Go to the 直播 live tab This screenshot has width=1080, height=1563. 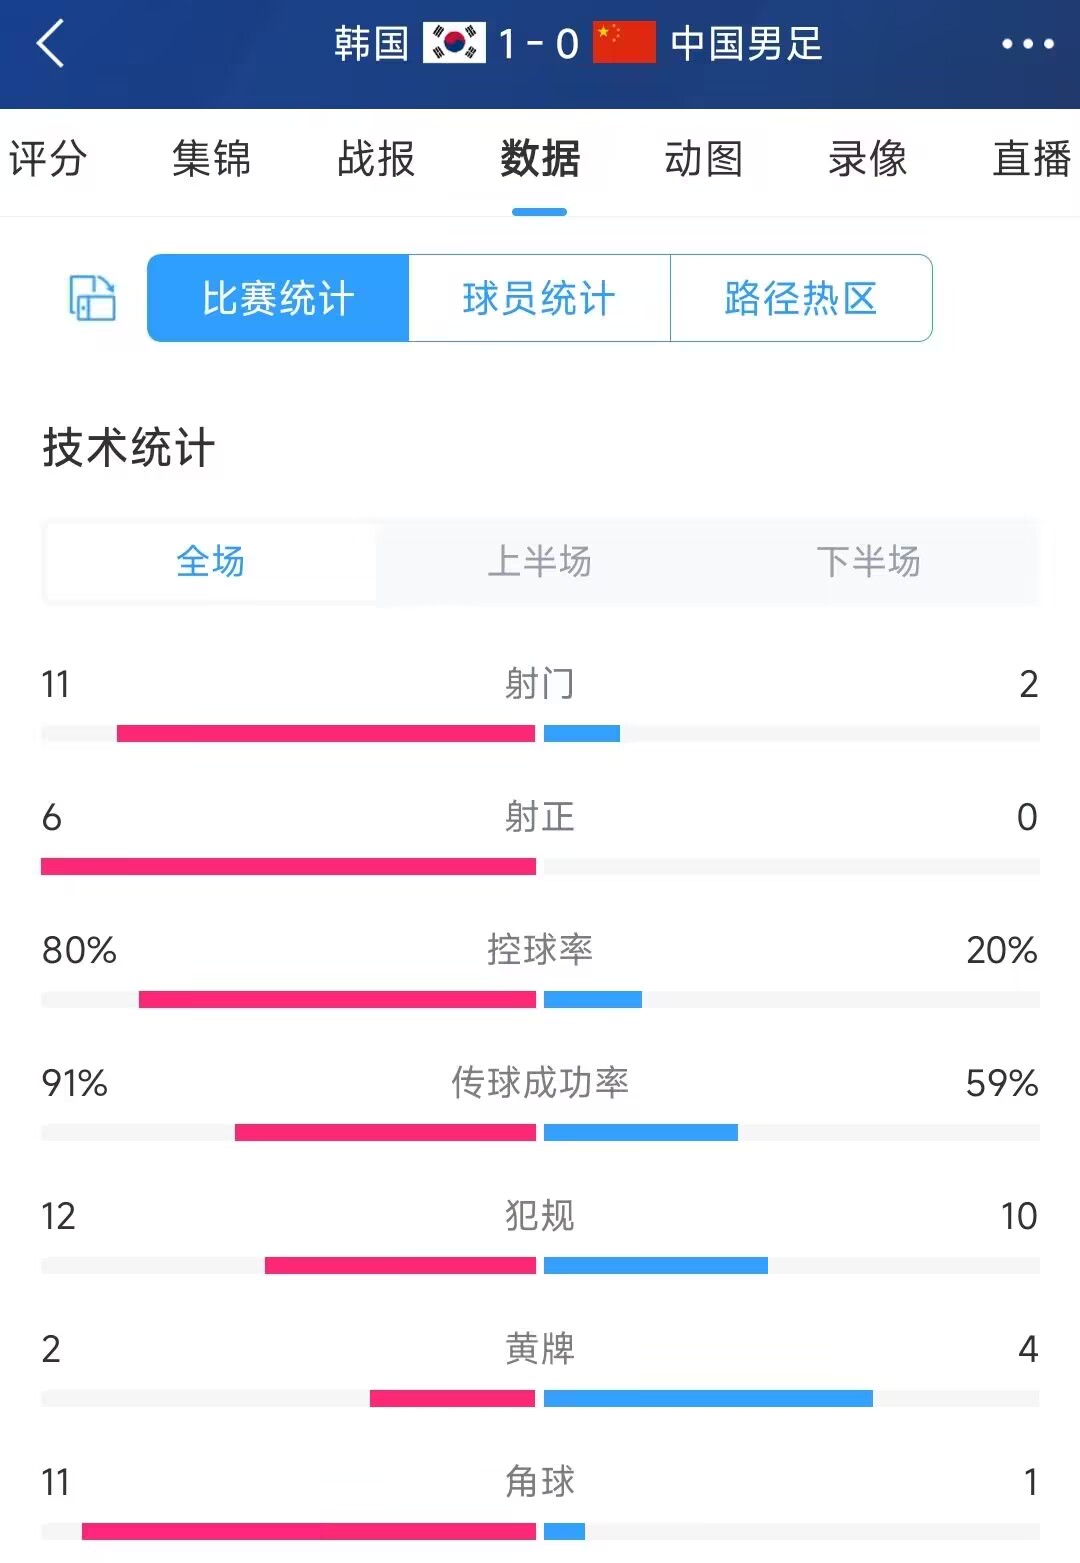pyautogui.click(x=1032, y=159)
